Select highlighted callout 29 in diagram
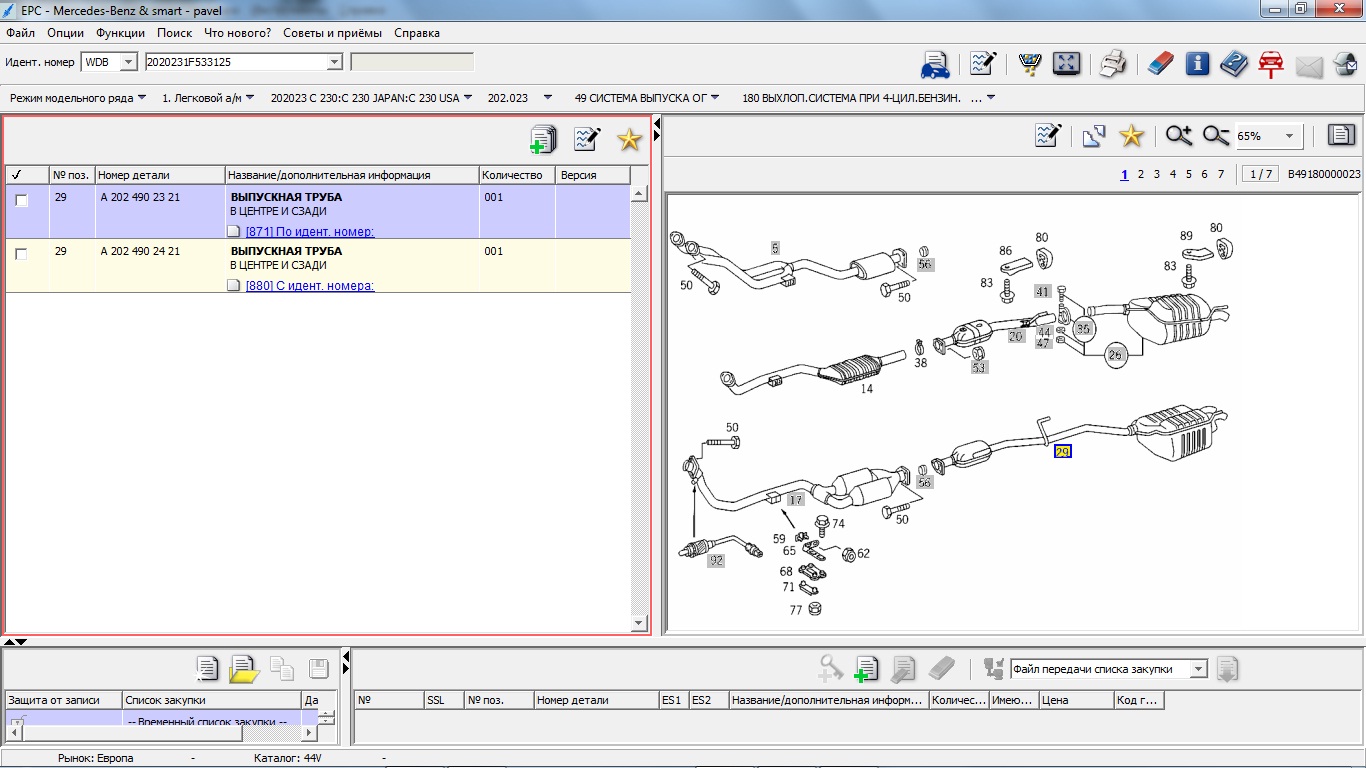Screen dimensions: 1366x768 [1062, 452]
